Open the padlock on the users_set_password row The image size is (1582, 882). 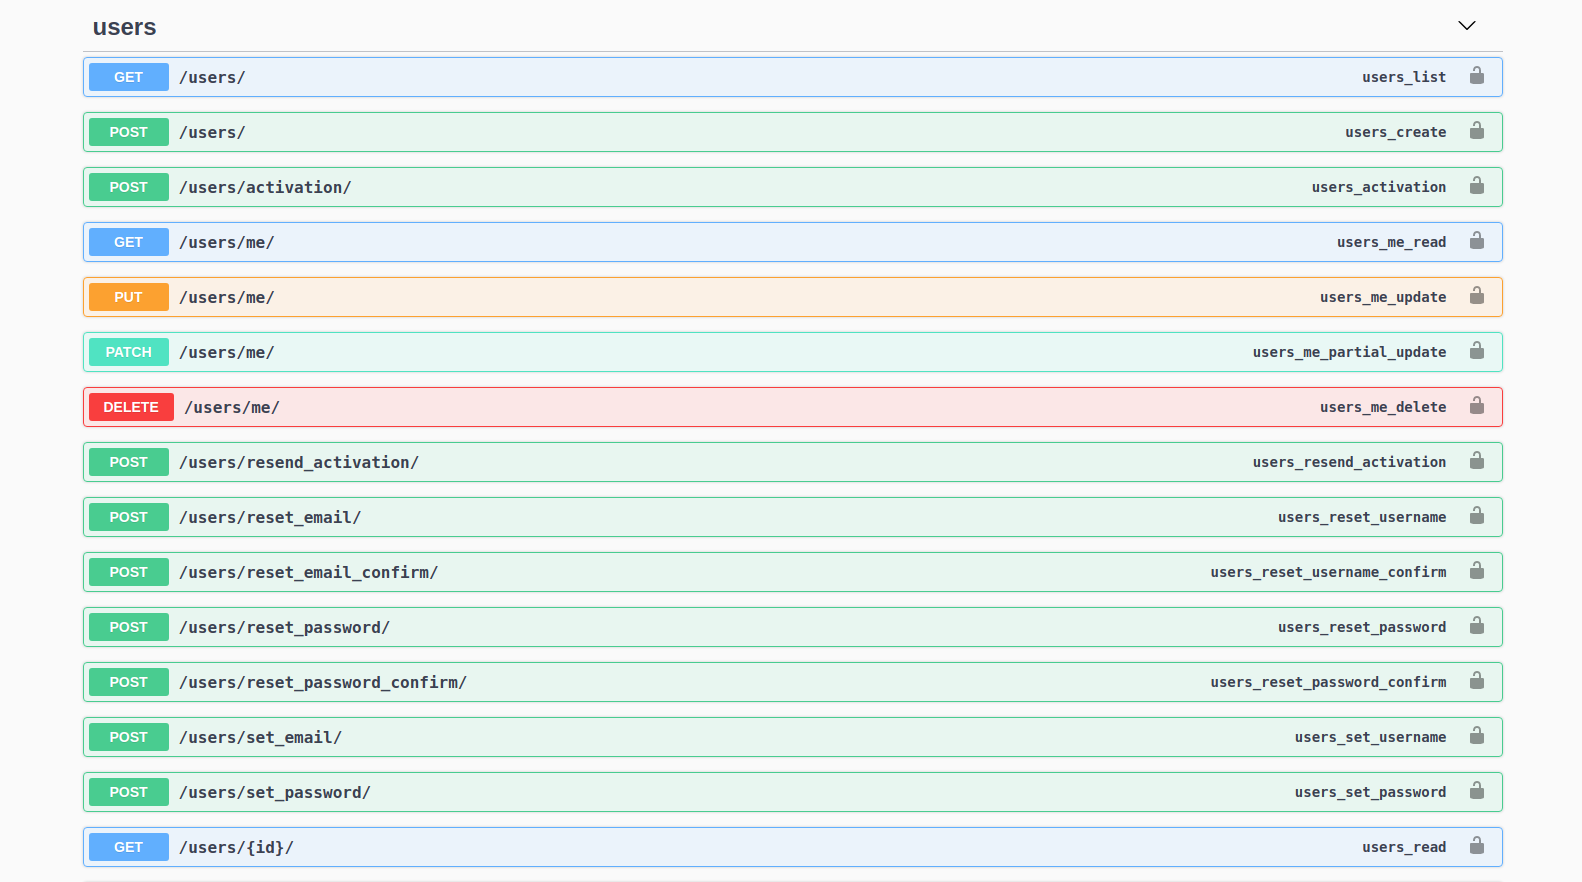1477,791
